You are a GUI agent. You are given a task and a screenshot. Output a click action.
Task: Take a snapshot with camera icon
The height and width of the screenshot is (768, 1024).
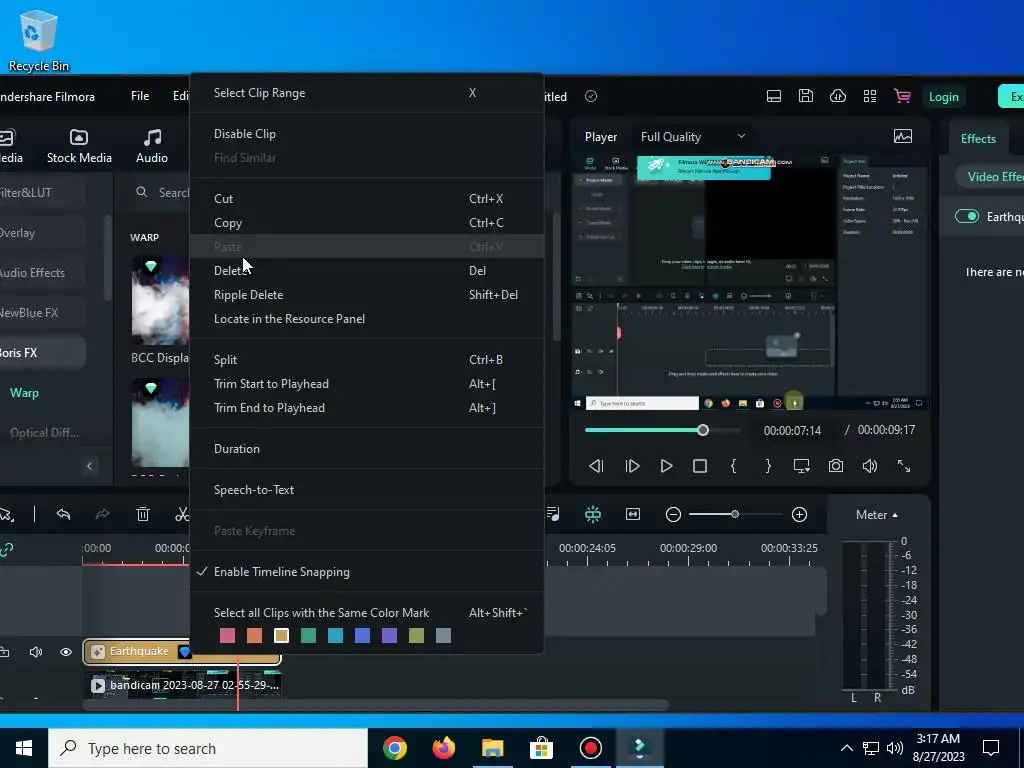836,466
